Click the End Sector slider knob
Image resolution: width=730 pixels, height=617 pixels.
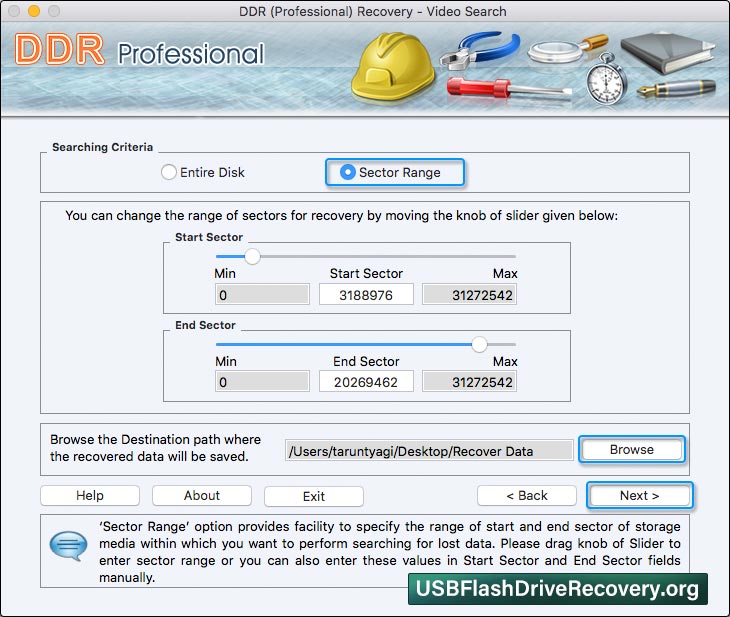pos(479,345)
